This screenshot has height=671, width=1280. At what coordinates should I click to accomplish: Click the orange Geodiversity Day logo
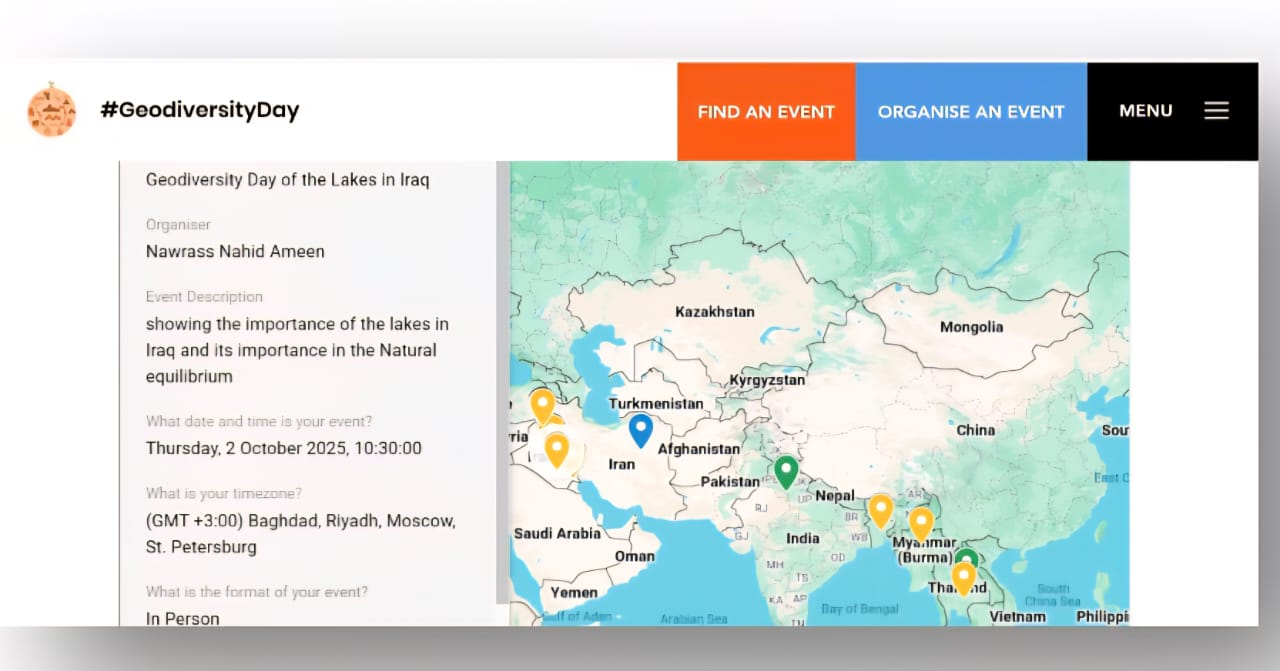(51, 111)
